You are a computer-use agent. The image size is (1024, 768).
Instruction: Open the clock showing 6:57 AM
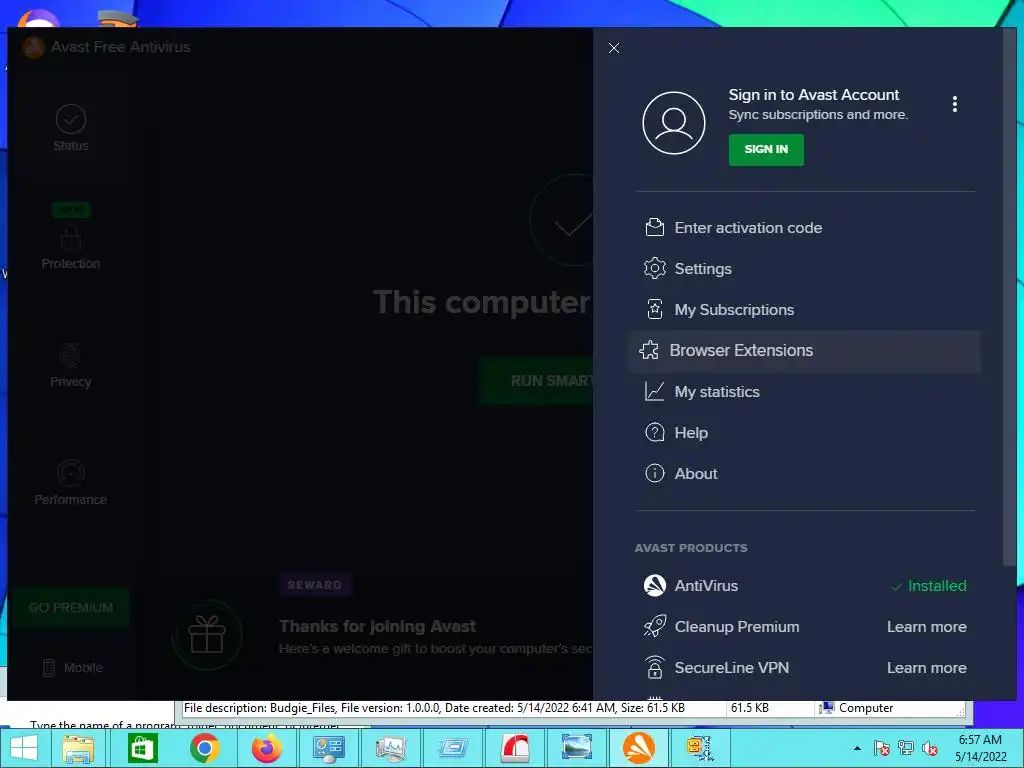[980, 748]
